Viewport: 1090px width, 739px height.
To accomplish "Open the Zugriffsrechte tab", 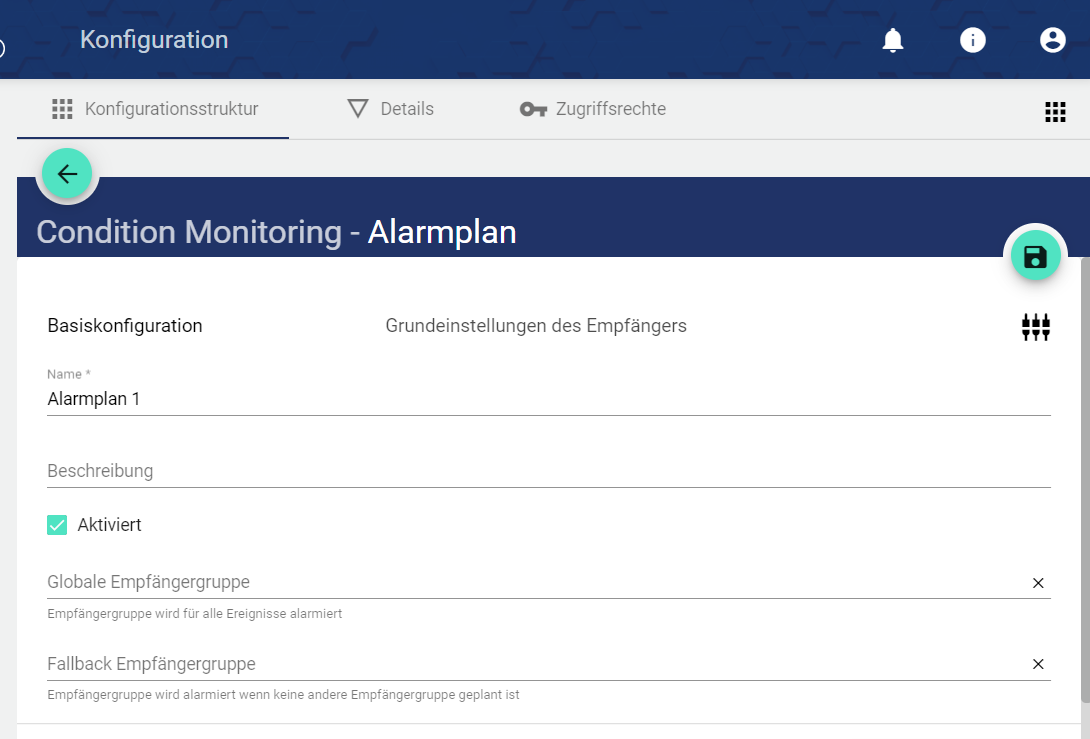I will pos(593,109).
